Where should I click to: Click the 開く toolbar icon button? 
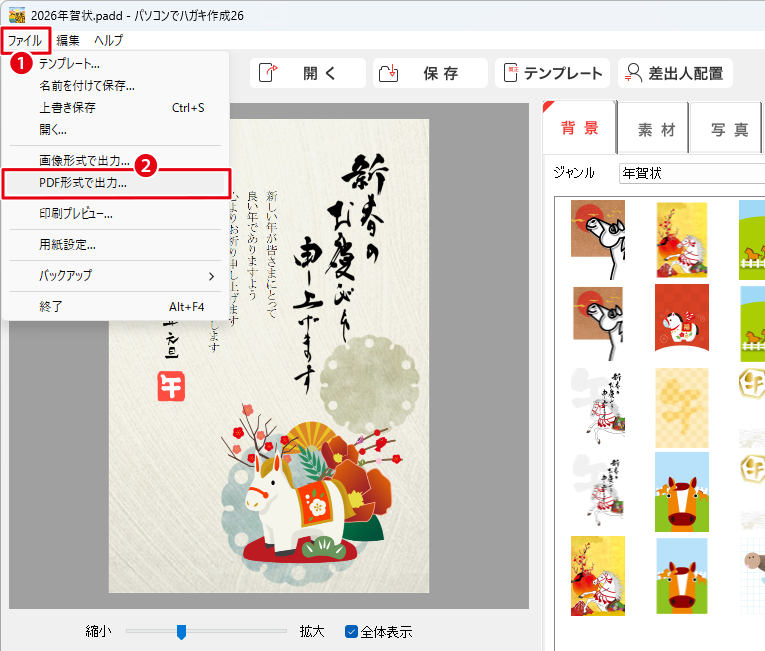click(x=306, y=73)
